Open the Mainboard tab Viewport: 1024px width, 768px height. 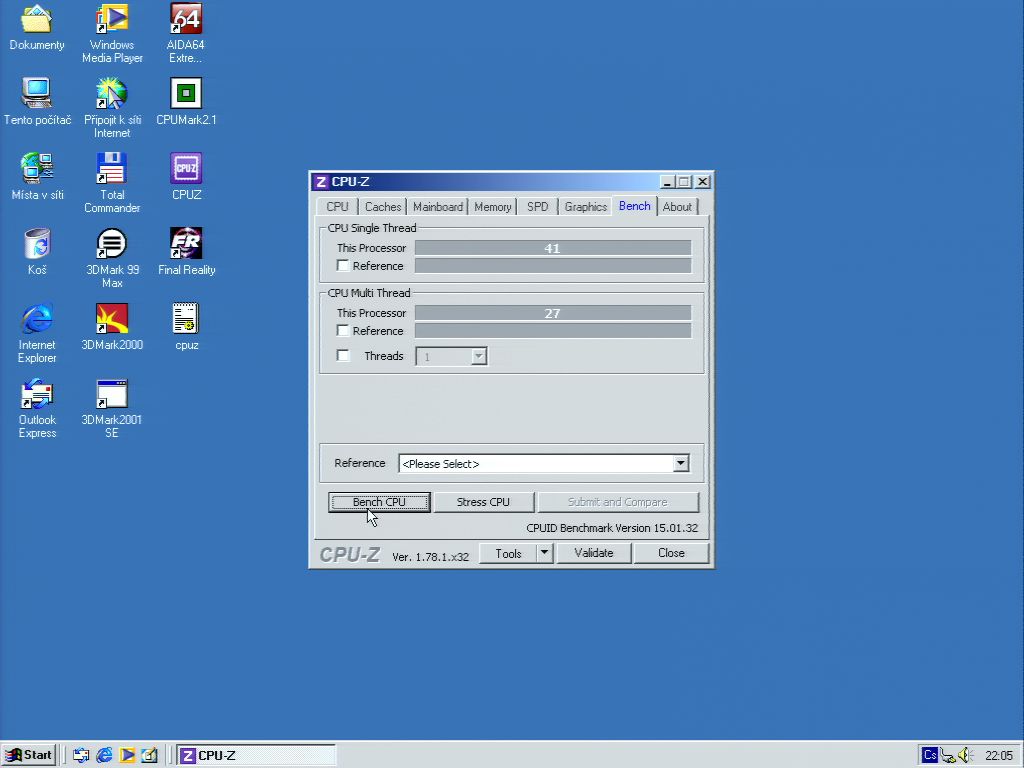point(438,207)
